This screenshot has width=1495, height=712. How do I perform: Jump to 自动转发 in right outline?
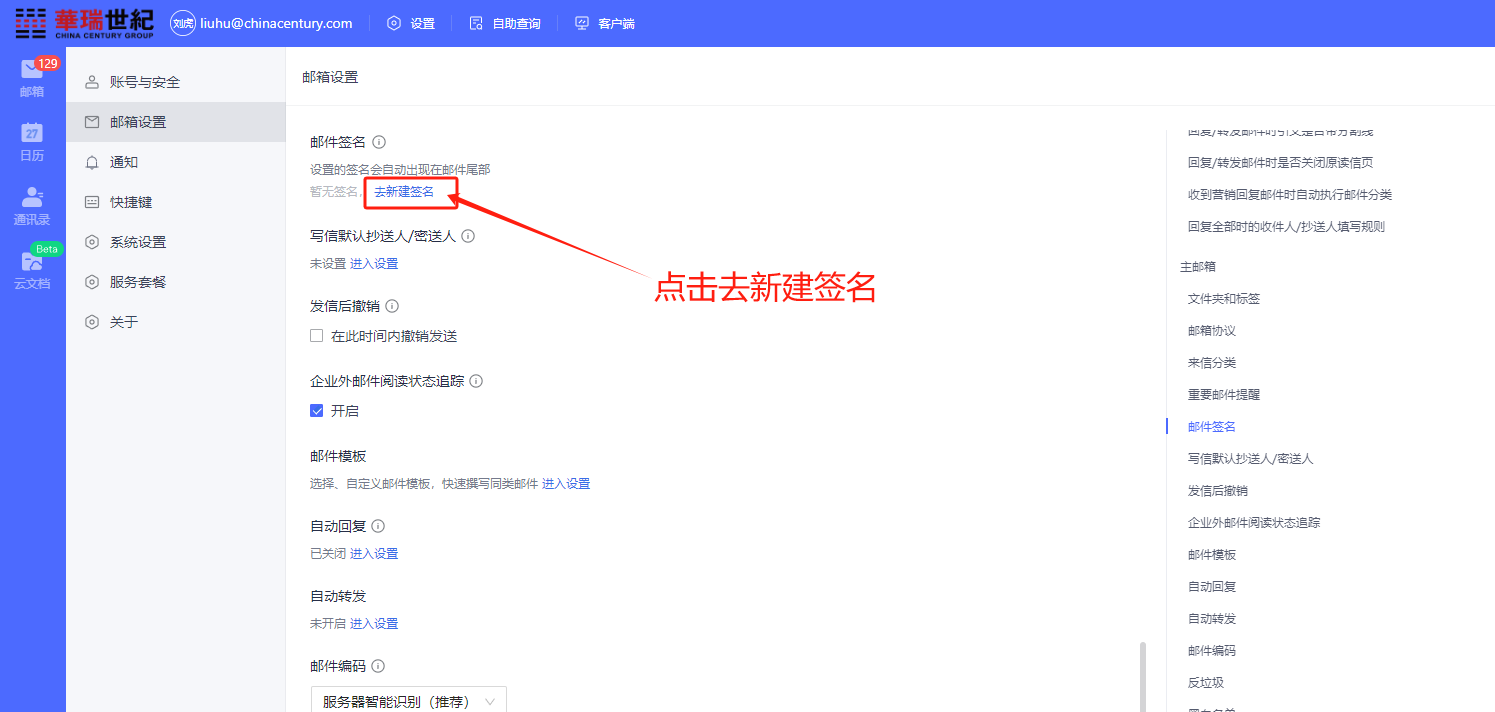[x=1212, y=618]
